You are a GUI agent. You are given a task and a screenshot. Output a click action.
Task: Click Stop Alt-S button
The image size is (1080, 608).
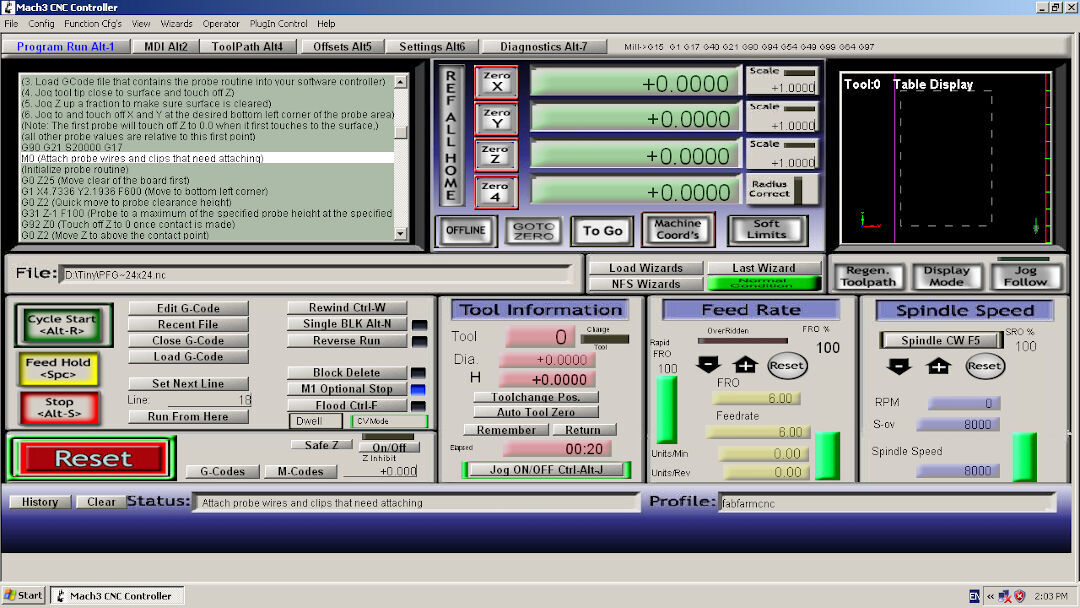point(59,407)
